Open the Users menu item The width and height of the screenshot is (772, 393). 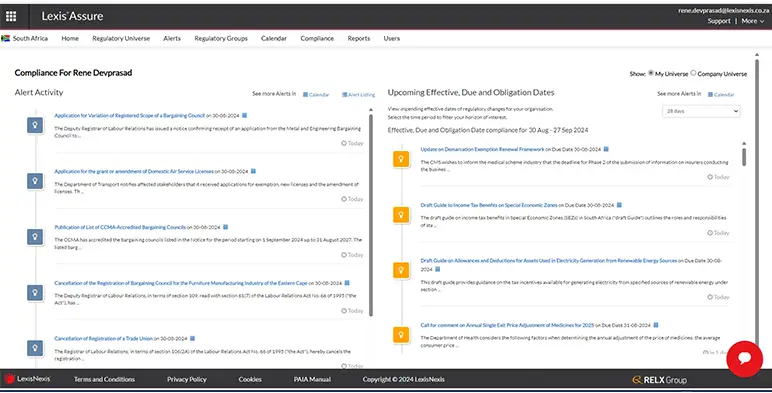point(392,38)
